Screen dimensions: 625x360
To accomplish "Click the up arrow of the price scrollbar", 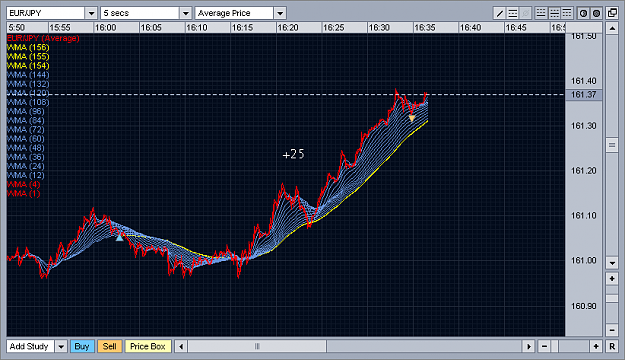I will [612, 28].
